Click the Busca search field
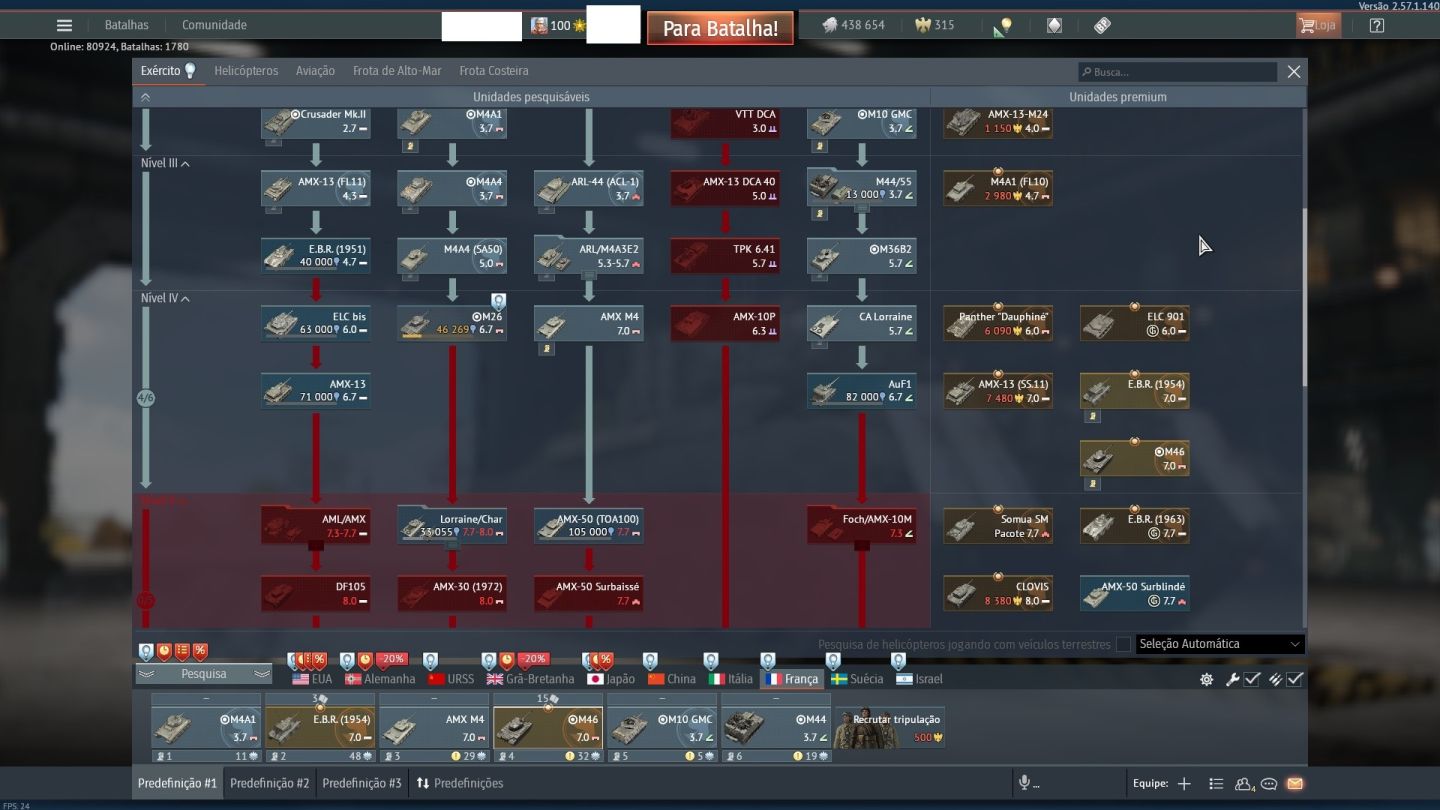1440x810 pixels. click(1178, 72)
